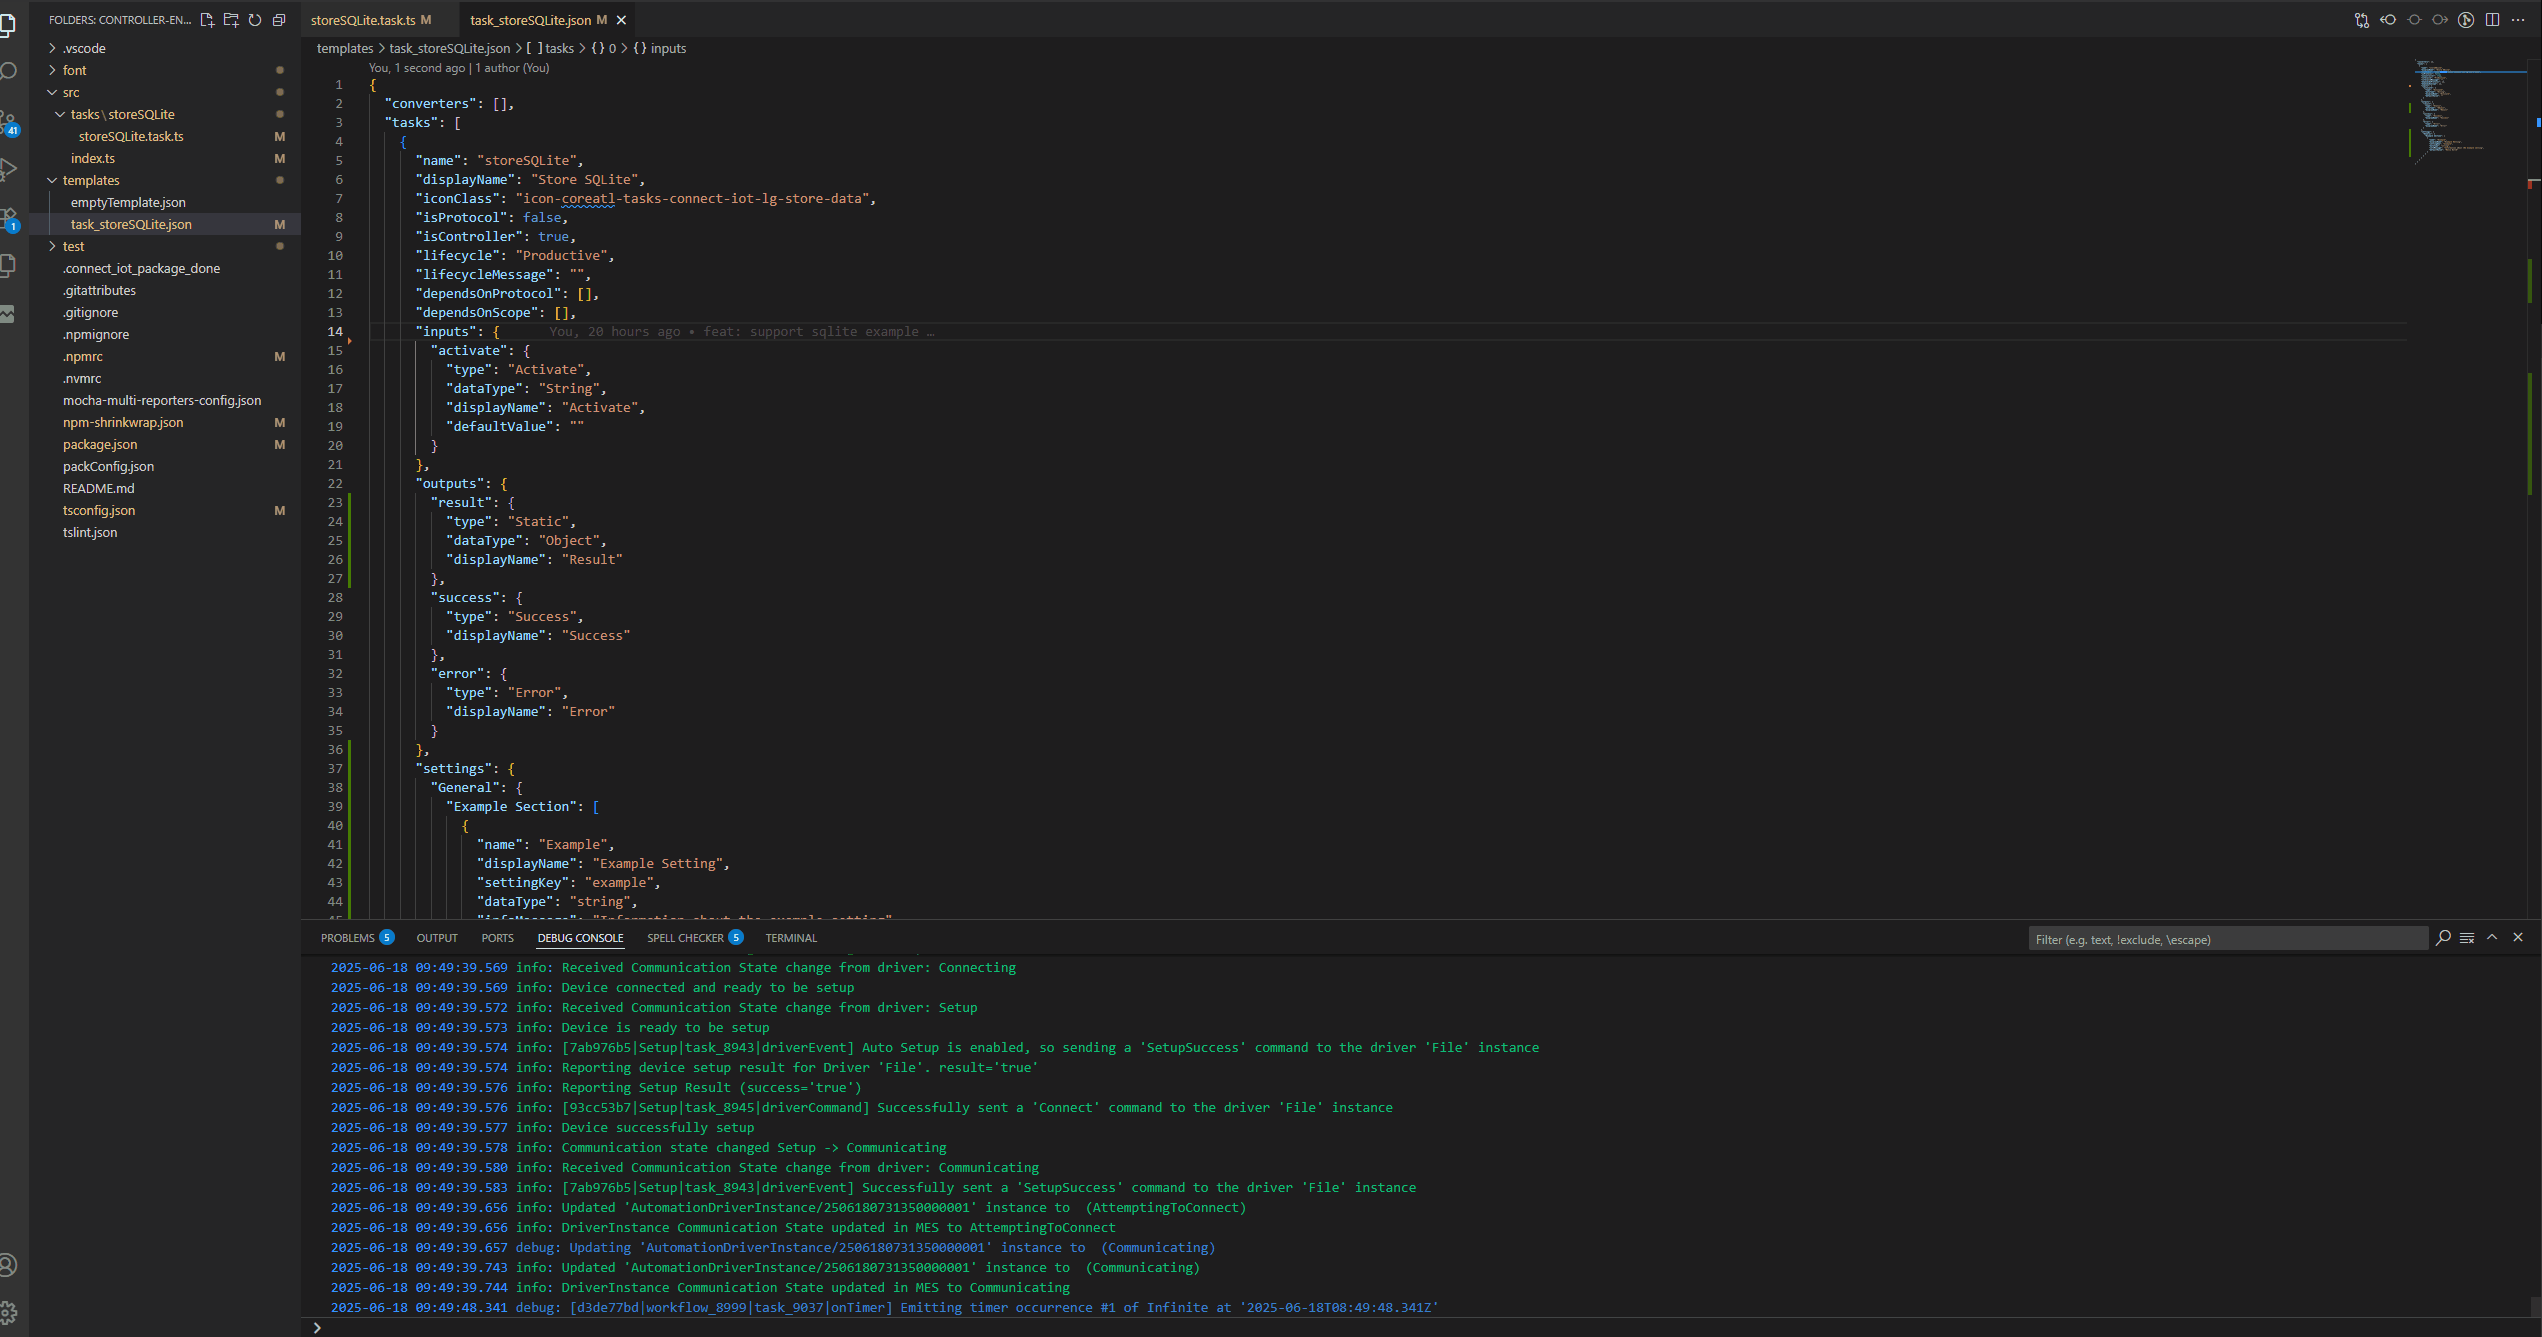
Task: Open the copy-files icon in the activity bar
Action: coord(8,266)
